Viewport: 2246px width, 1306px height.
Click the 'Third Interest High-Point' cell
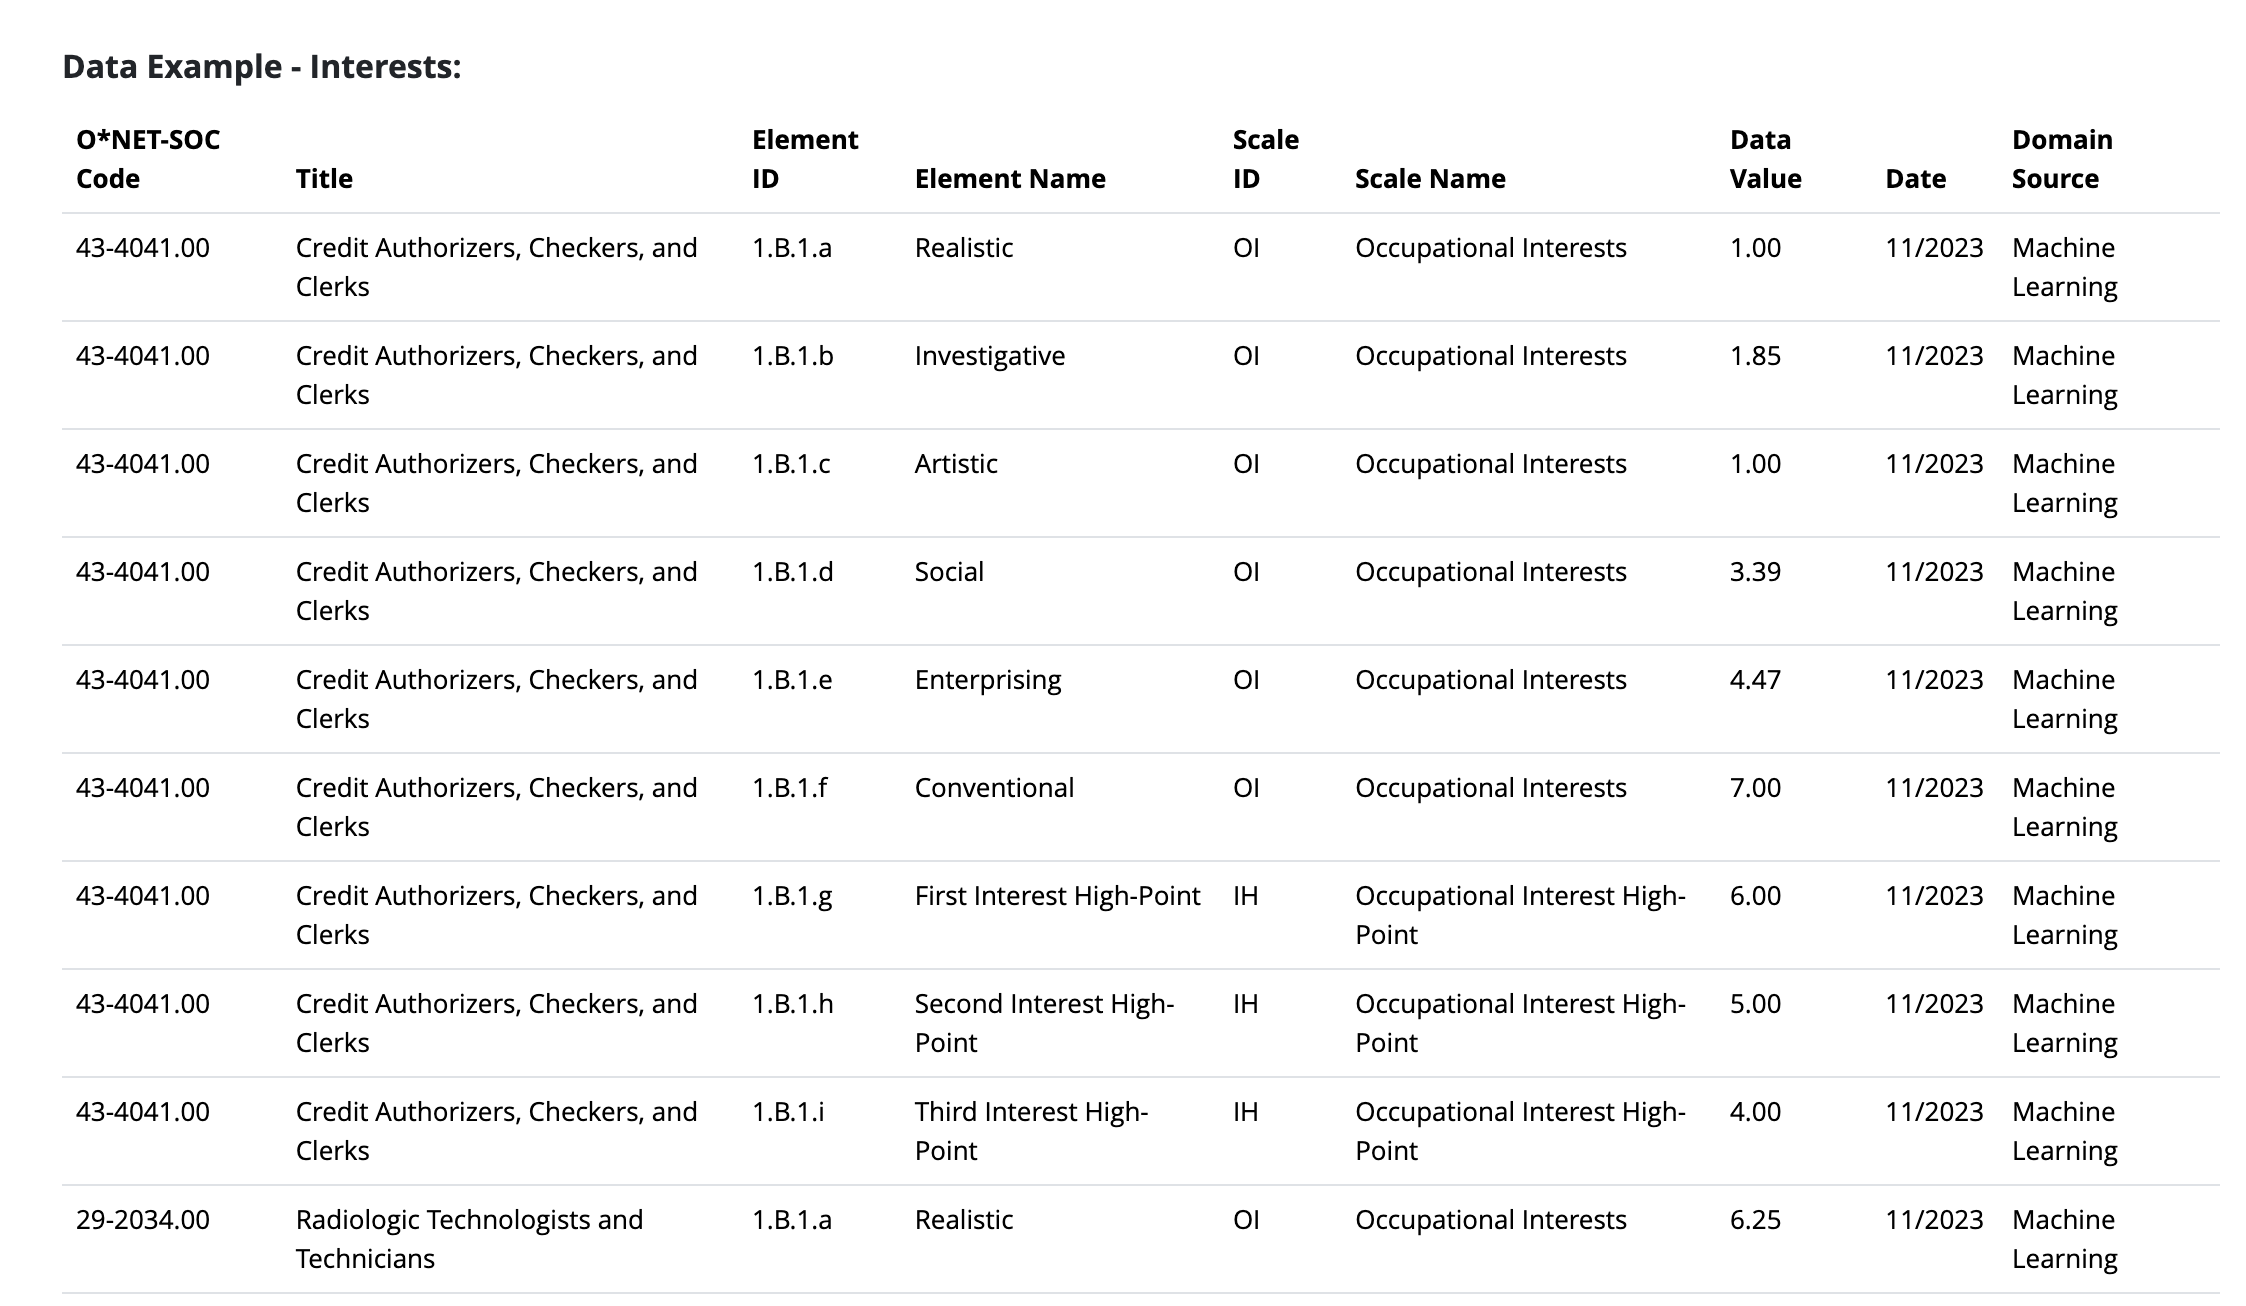(x=1031, y=1131)
